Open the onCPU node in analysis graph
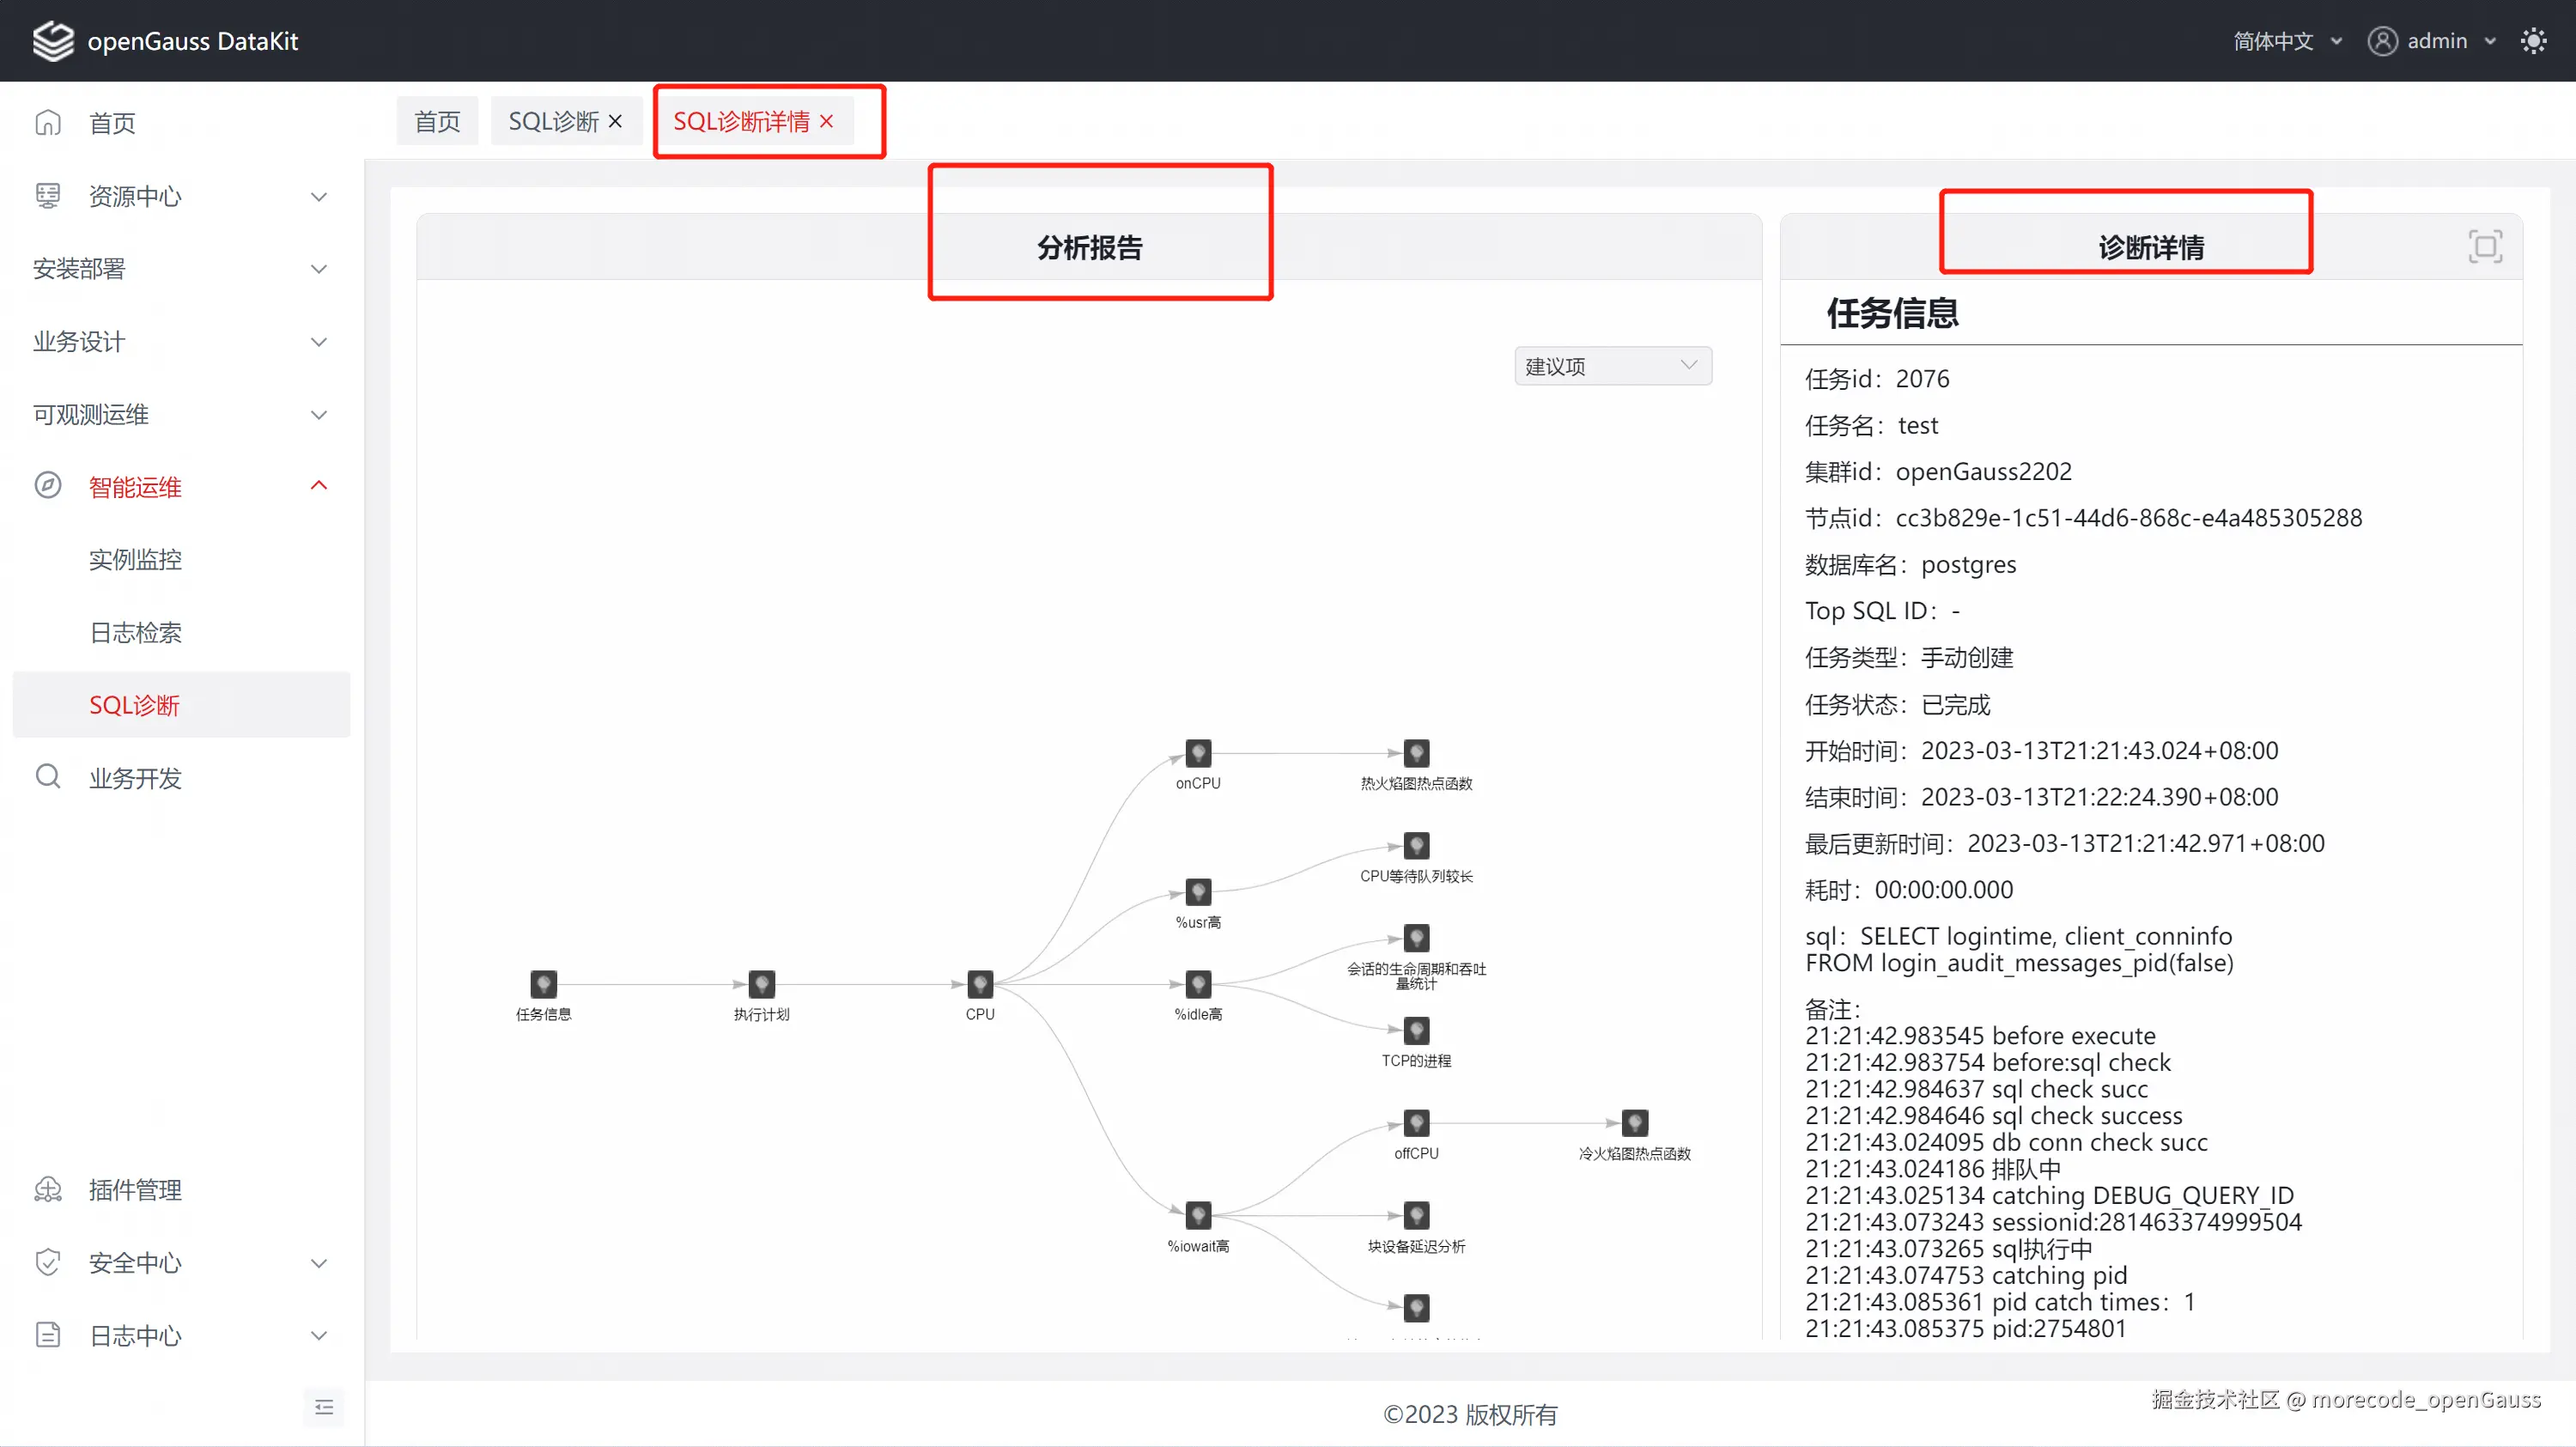 point(1198,752)
